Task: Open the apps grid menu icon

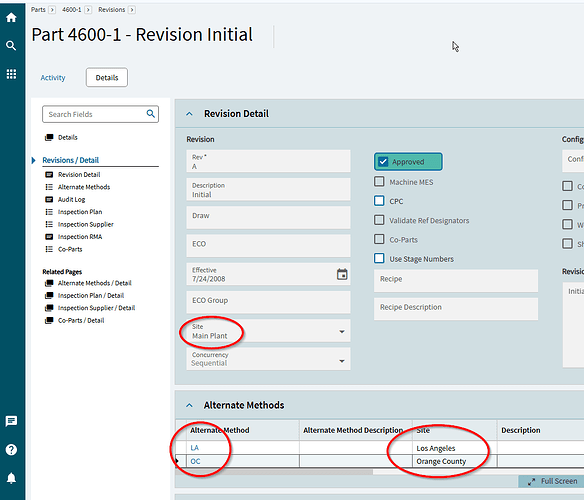Action: (11, 74)
